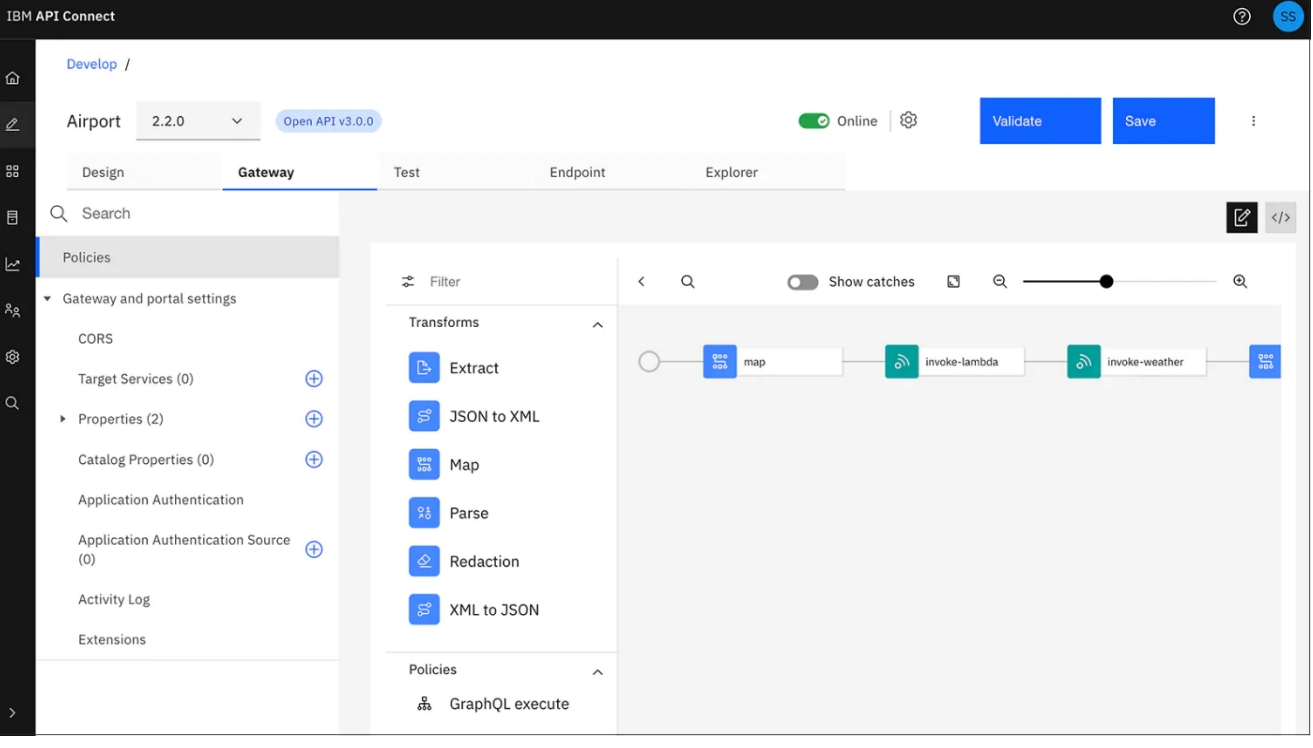1313x748 pixels.
Task: Select the Map transform icon in palette
Action: point(424,465)
